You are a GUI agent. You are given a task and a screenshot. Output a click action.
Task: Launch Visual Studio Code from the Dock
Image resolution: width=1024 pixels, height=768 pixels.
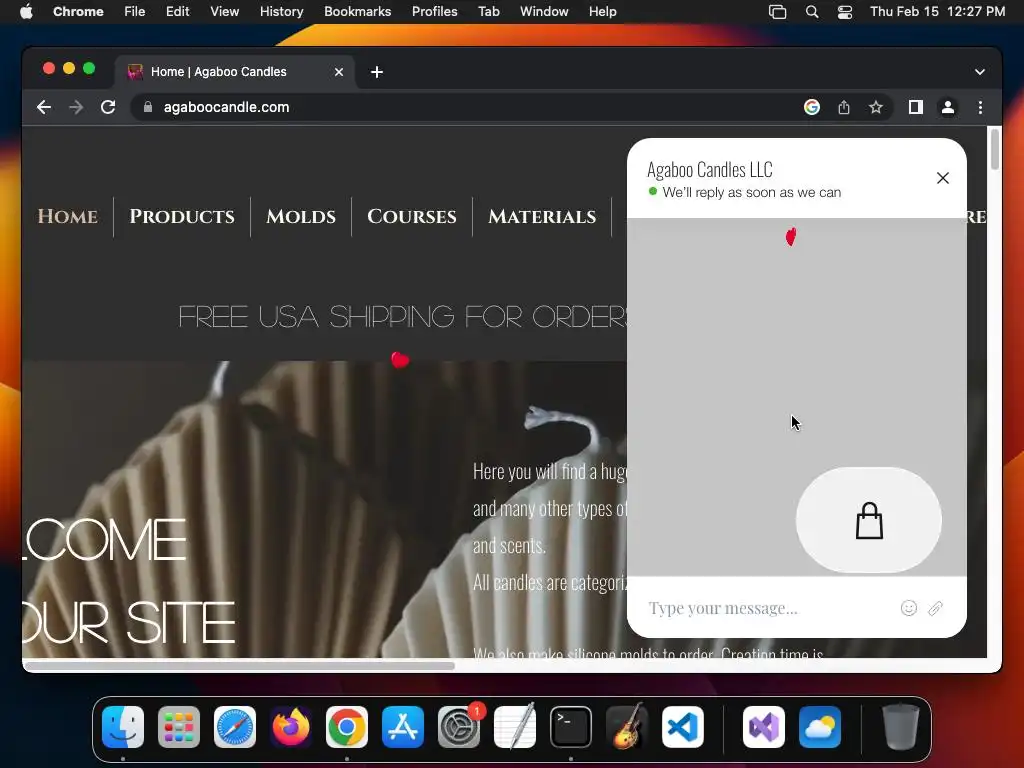coord(682,727)
